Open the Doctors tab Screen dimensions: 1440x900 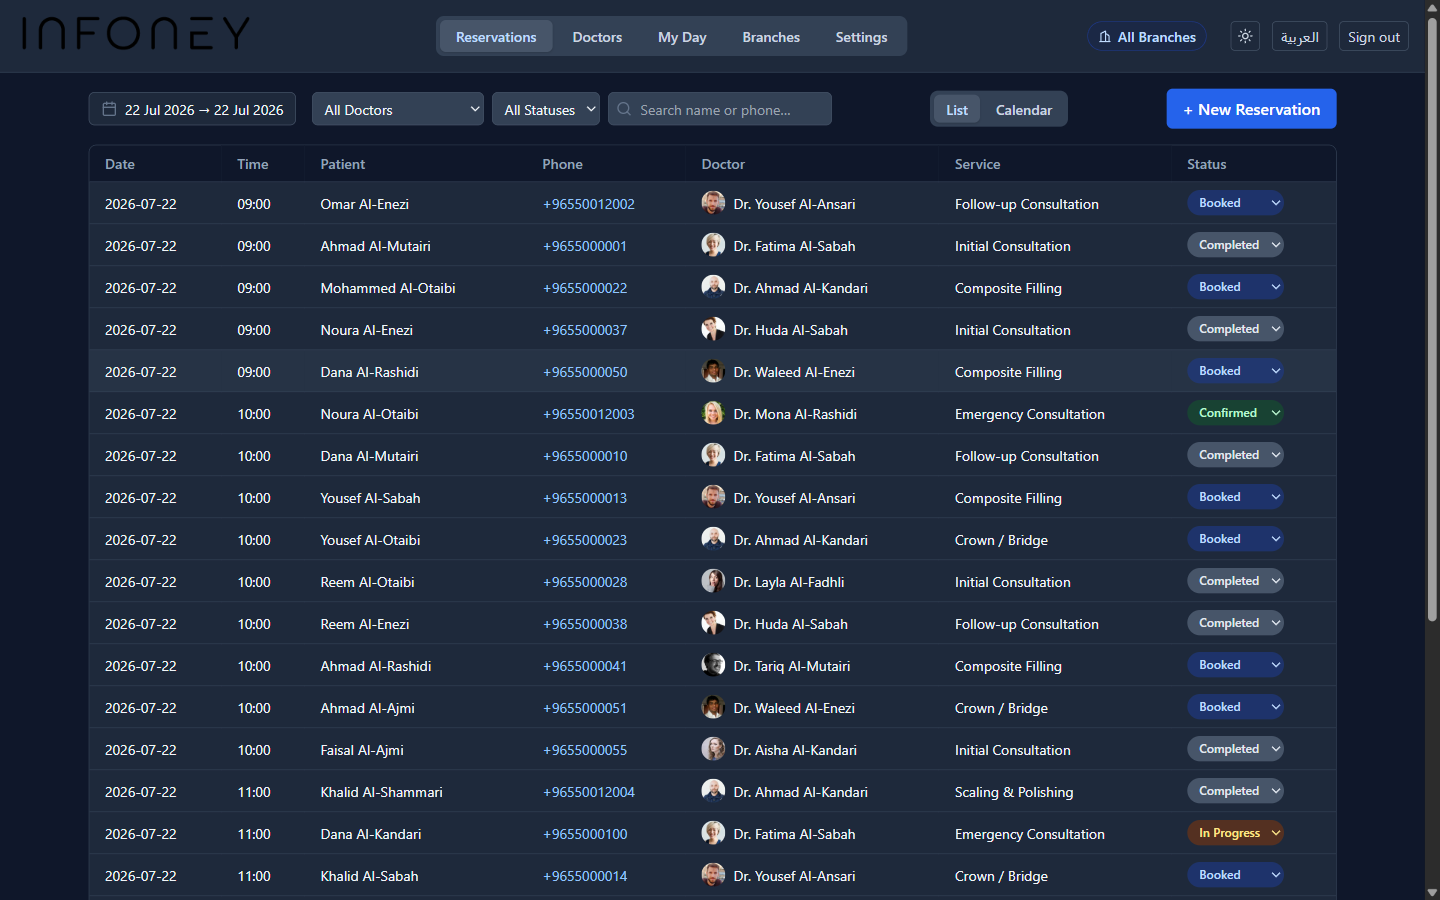597,37
